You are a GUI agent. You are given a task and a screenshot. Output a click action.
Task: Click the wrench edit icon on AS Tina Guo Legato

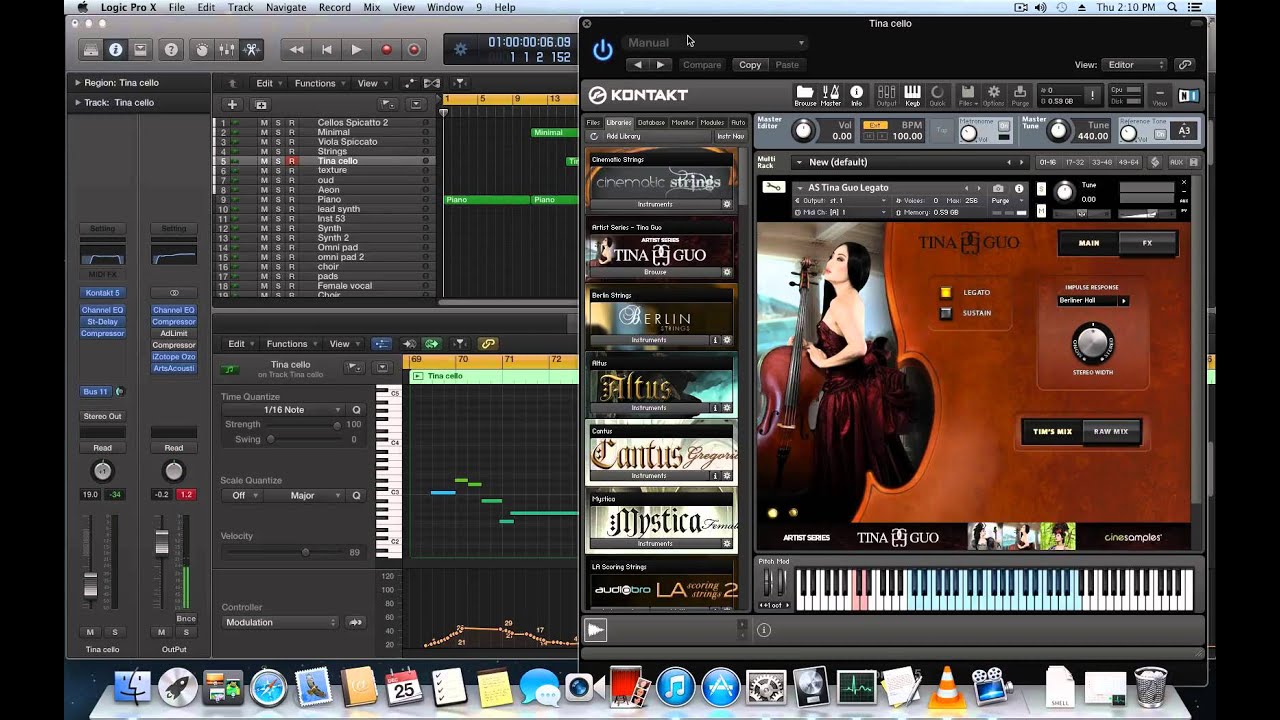coord(773,187)
